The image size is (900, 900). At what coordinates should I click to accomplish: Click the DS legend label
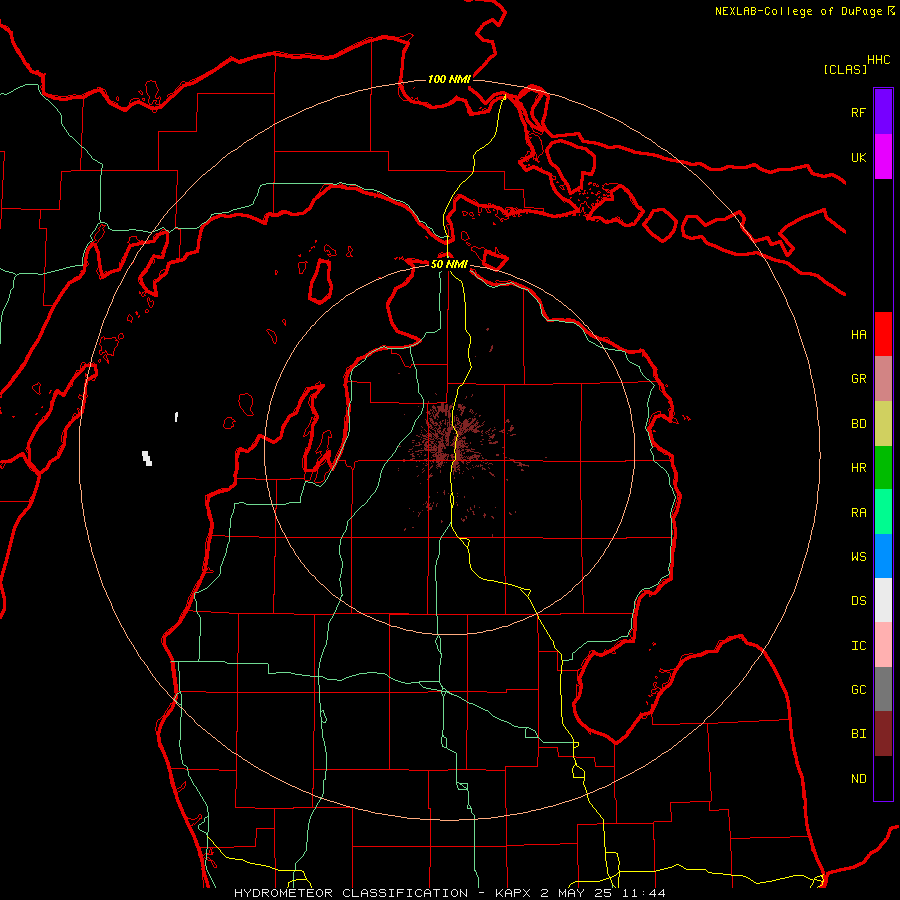click(858, 601)
